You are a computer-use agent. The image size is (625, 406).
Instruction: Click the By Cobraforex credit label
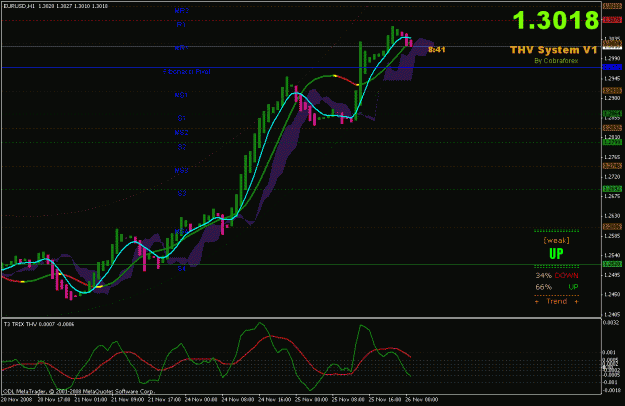click(x=556, y=61)
